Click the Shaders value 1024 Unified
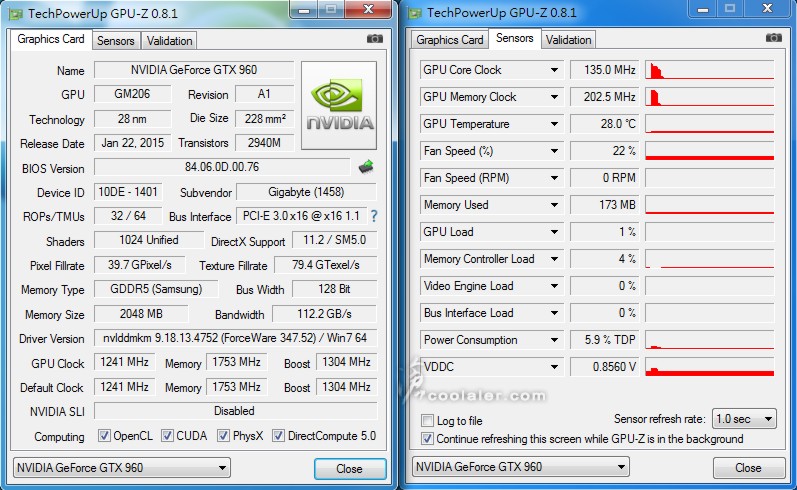Screen dimensions: 797x490 (149, 240)
